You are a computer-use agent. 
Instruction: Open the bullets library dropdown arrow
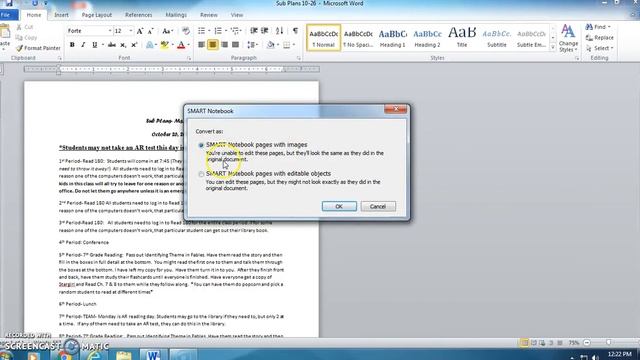tap(209, 31)
